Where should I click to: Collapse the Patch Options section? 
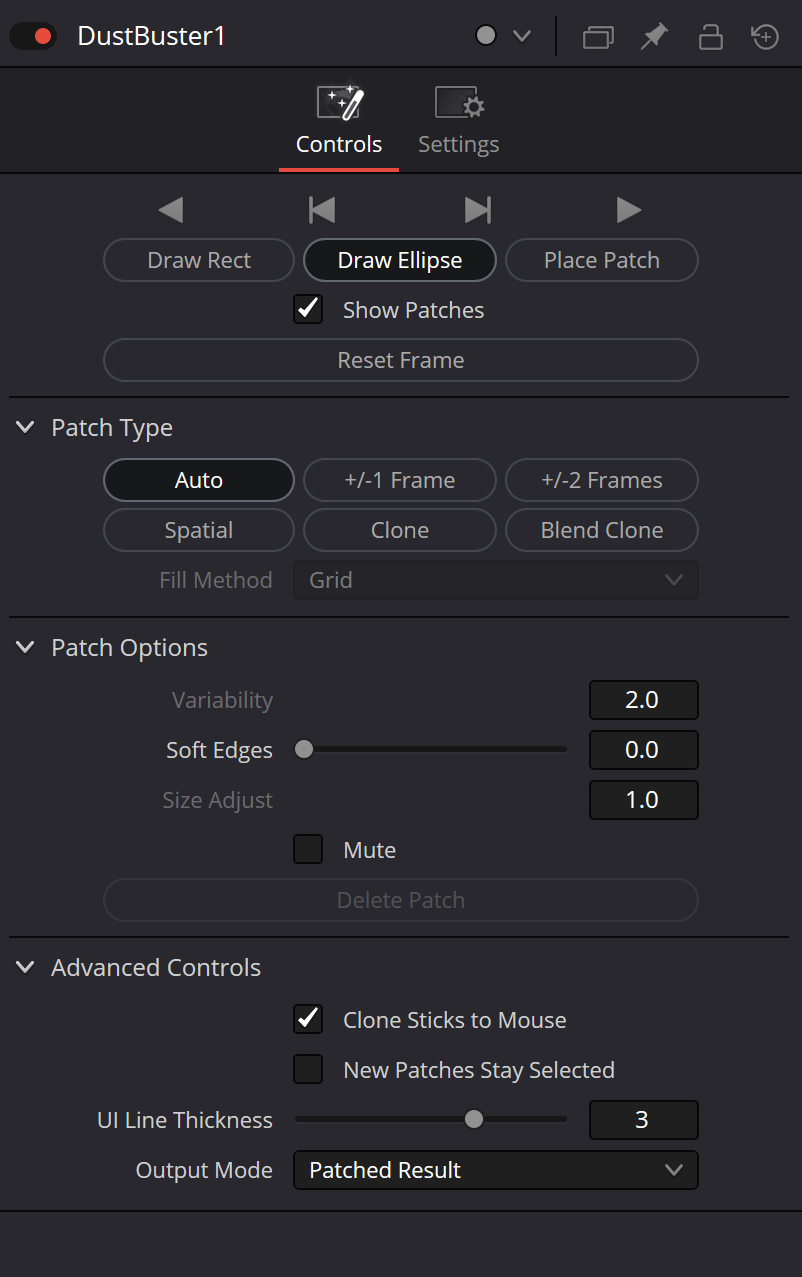pos(25,648)
